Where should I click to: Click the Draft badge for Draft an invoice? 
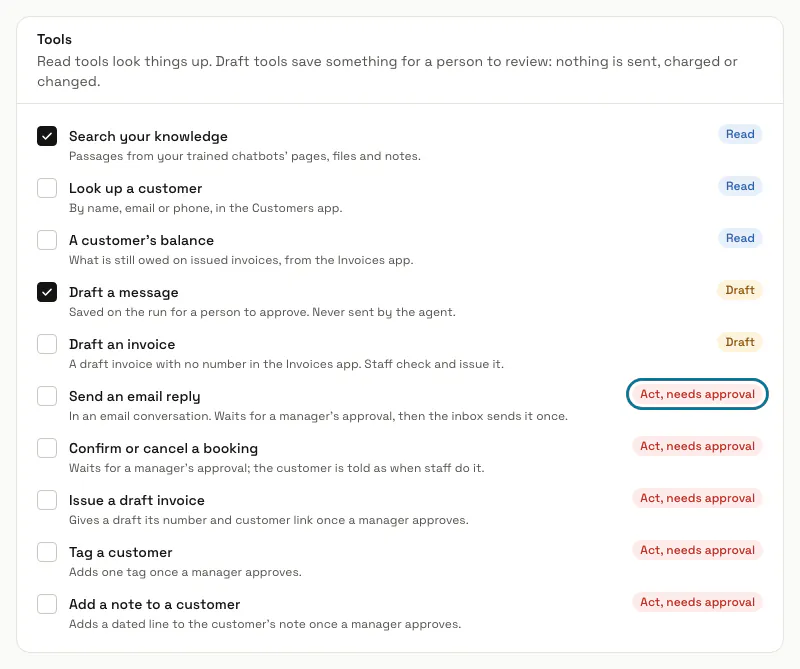(740, 342)
